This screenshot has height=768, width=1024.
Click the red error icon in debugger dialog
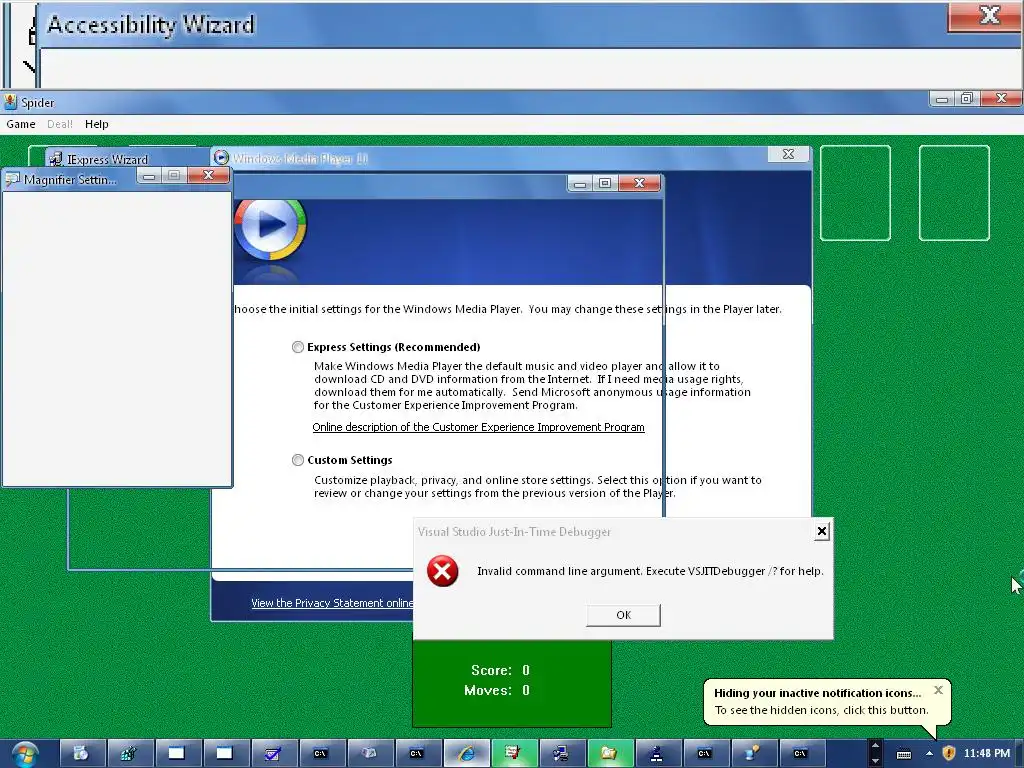tap(442, 571)
